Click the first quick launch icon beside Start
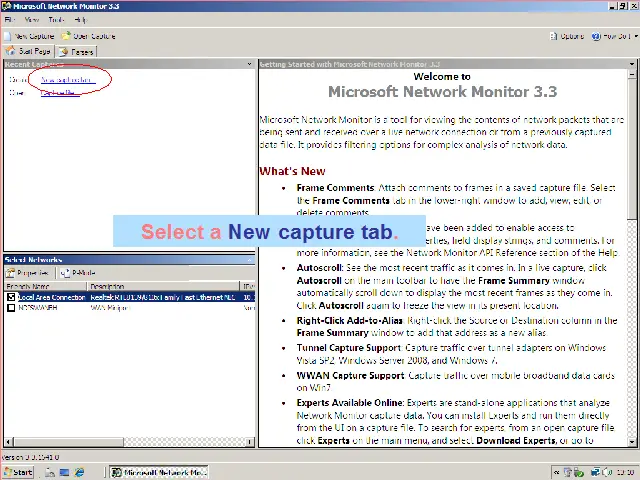This screenshot has height=480, width=640. [50, 472]
